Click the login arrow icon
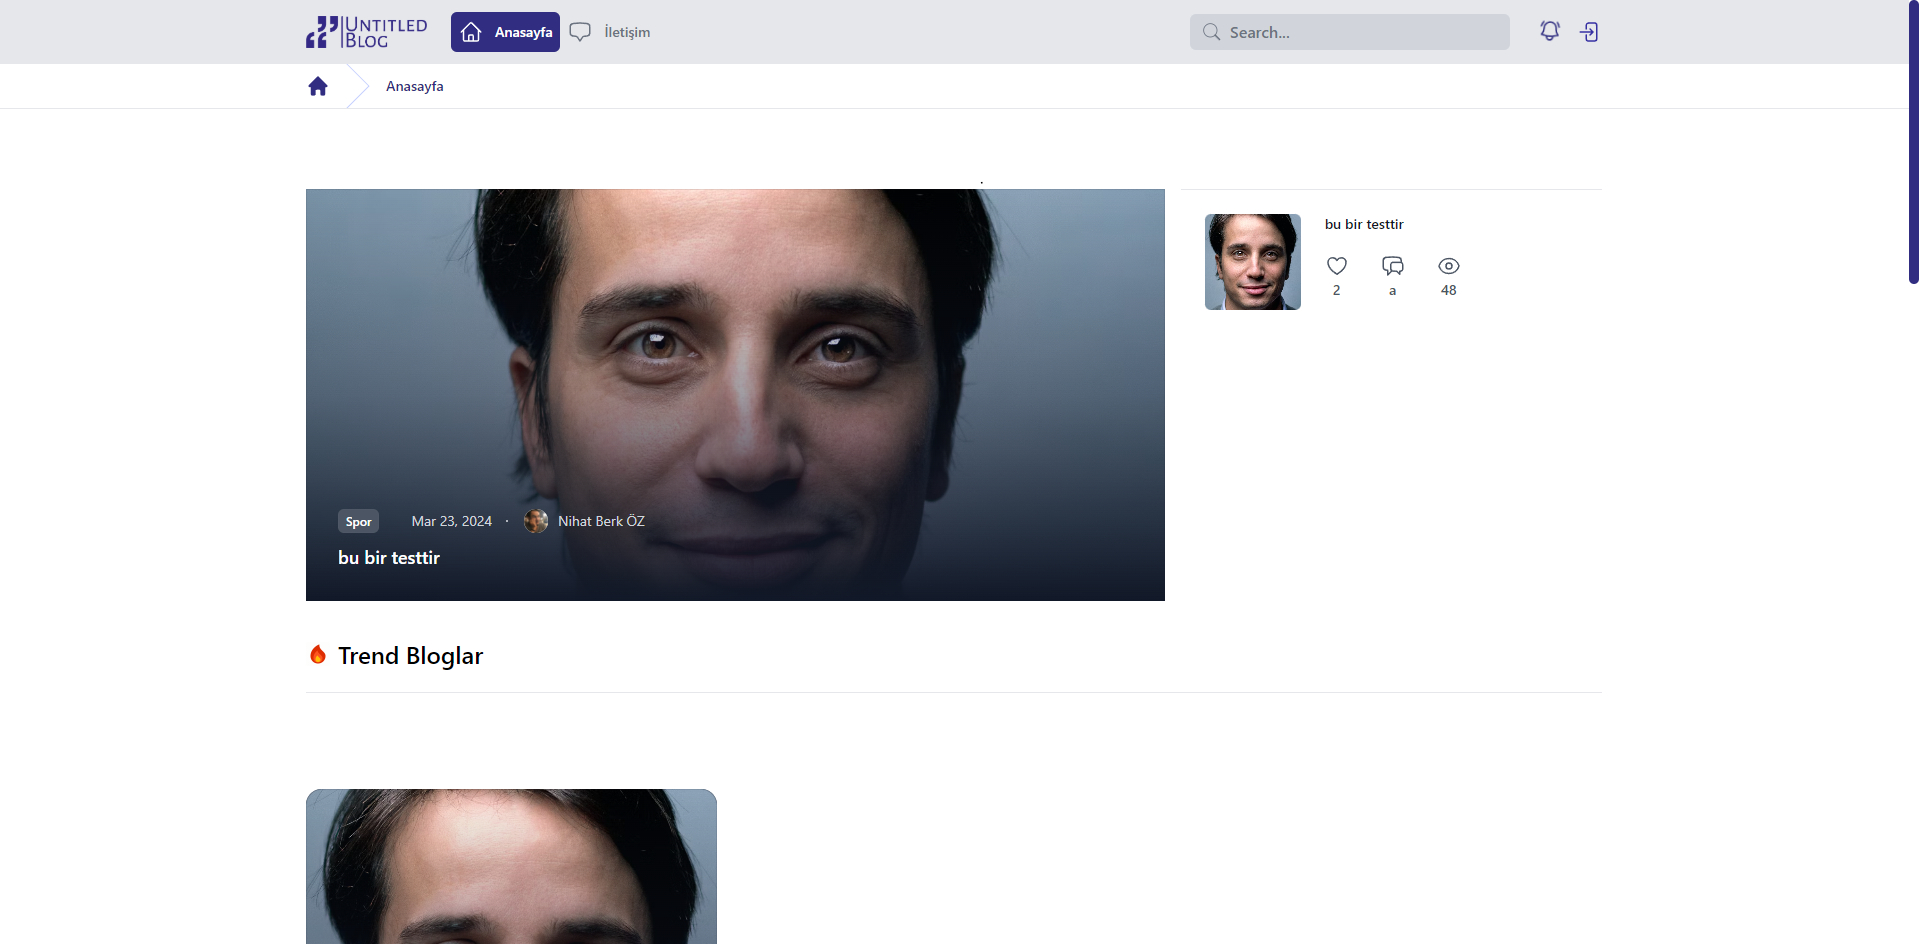Screen dimensions: 1919x944 [x=1589, y=32]
